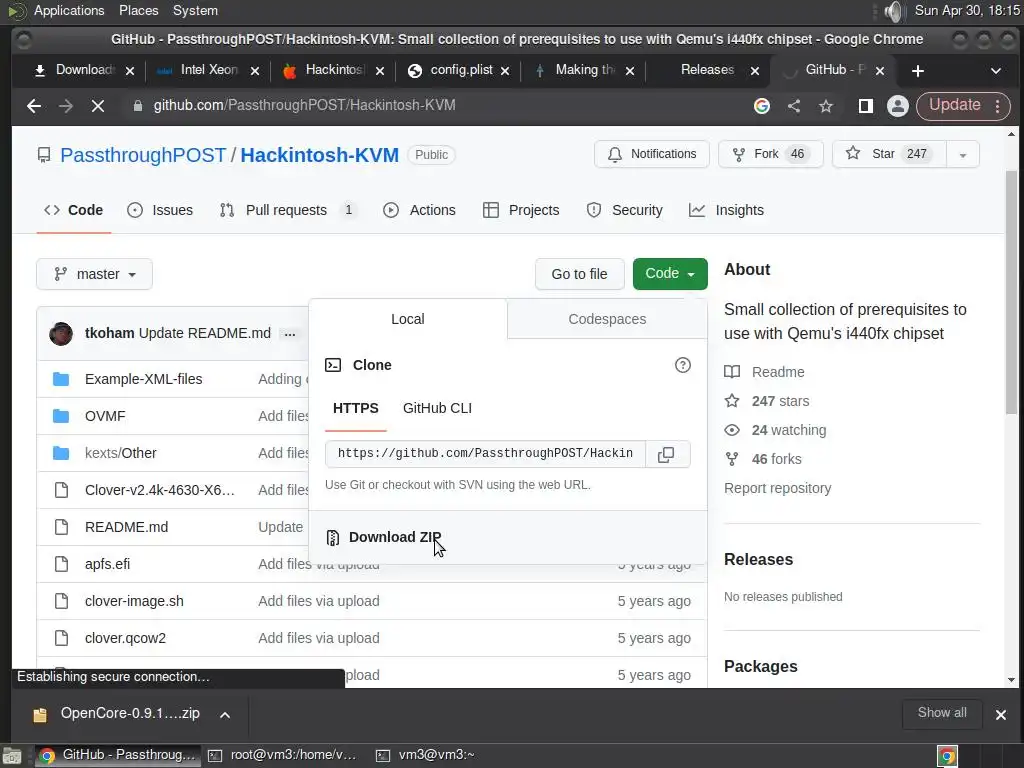Close the Intel Xeon tab
The image size is (1024, 768).
[255, 71]
